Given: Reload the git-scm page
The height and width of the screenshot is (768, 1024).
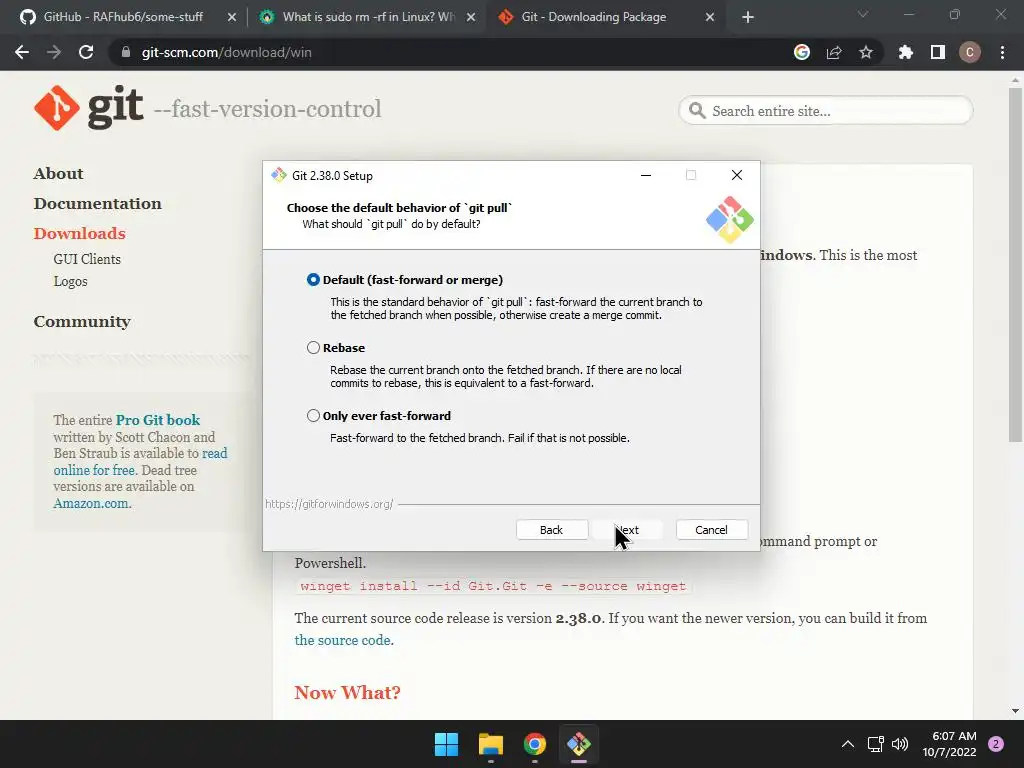Looking at the screenshot, I should point(86,52).
